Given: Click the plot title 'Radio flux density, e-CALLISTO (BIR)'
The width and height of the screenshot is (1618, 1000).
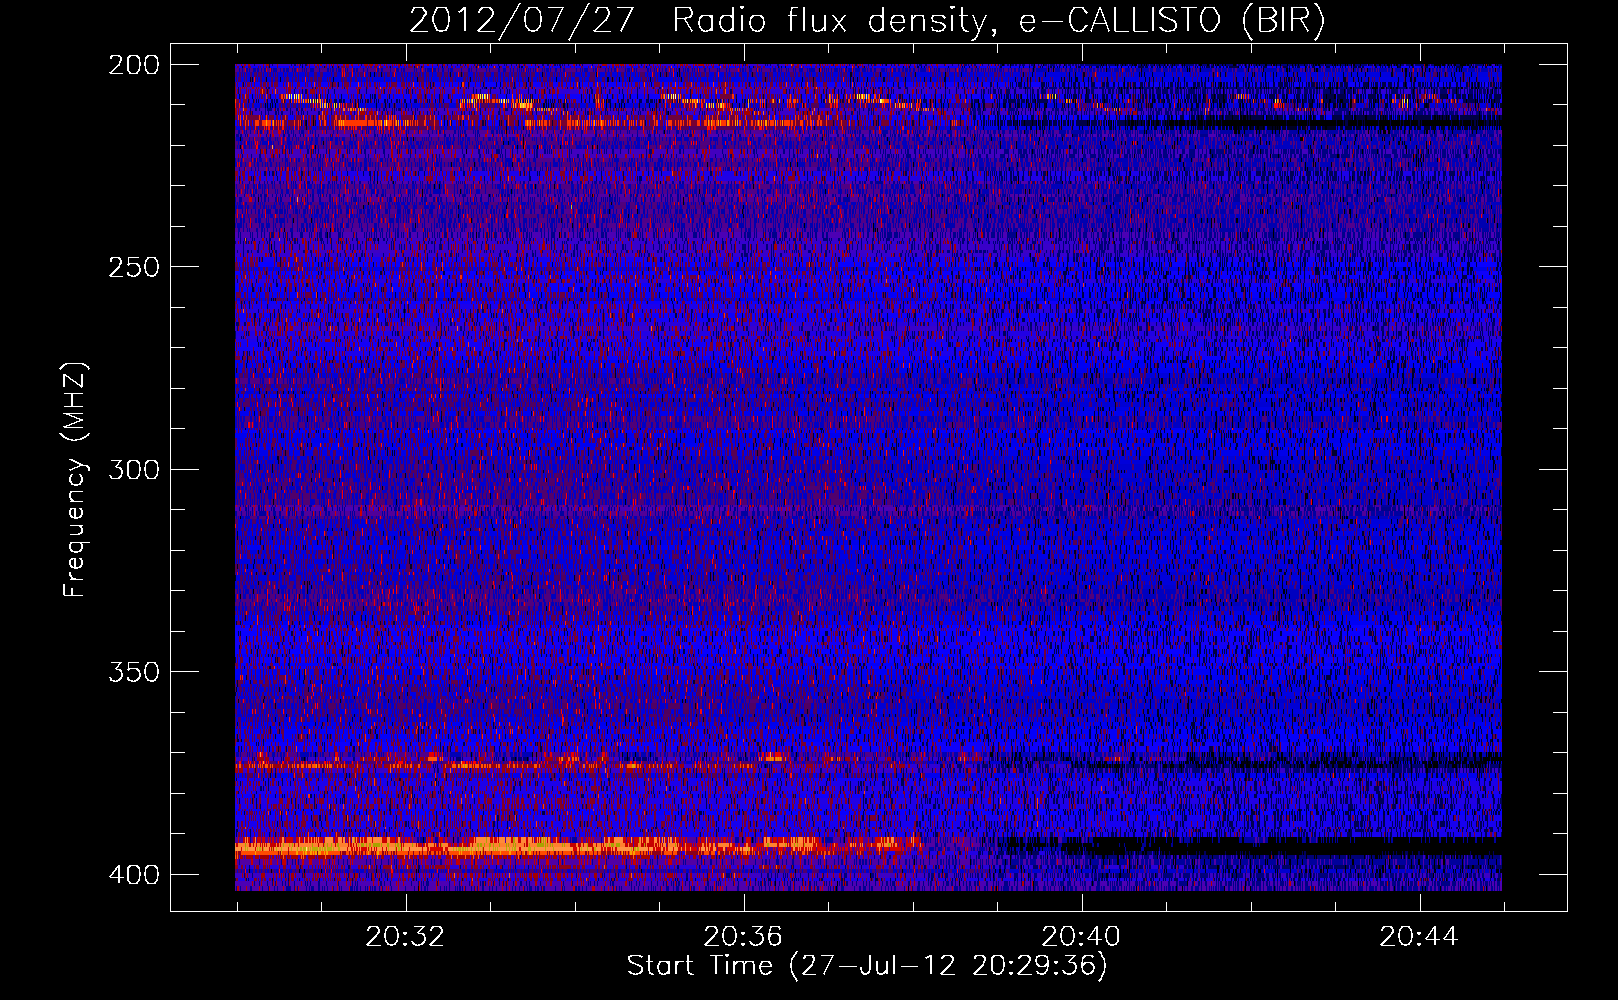Looking at the screenshot, I should 998,21.
